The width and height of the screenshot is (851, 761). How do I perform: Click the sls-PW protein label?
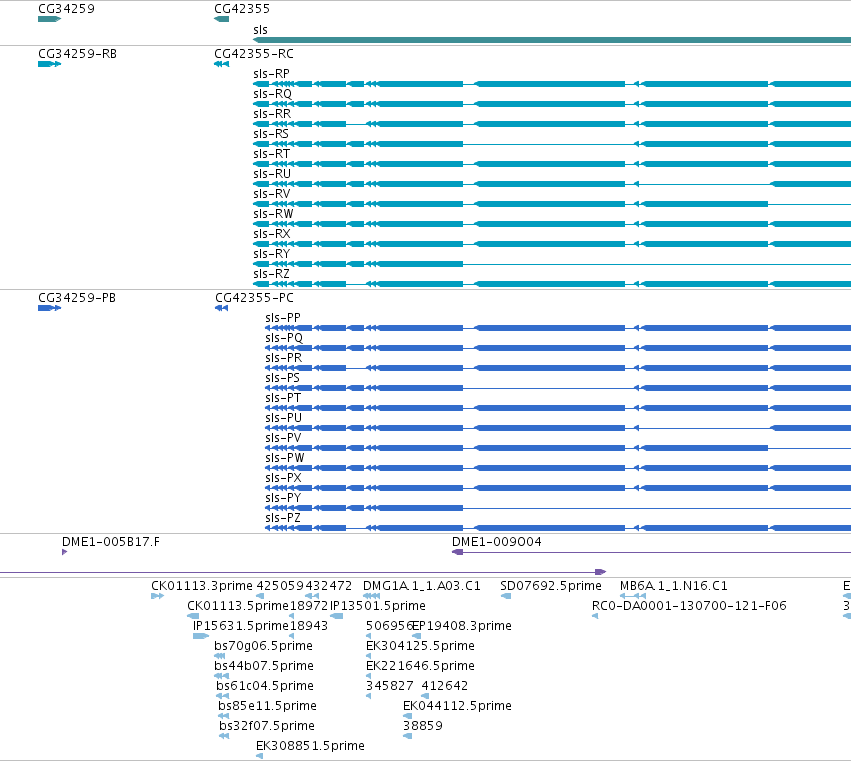point(284,459)
